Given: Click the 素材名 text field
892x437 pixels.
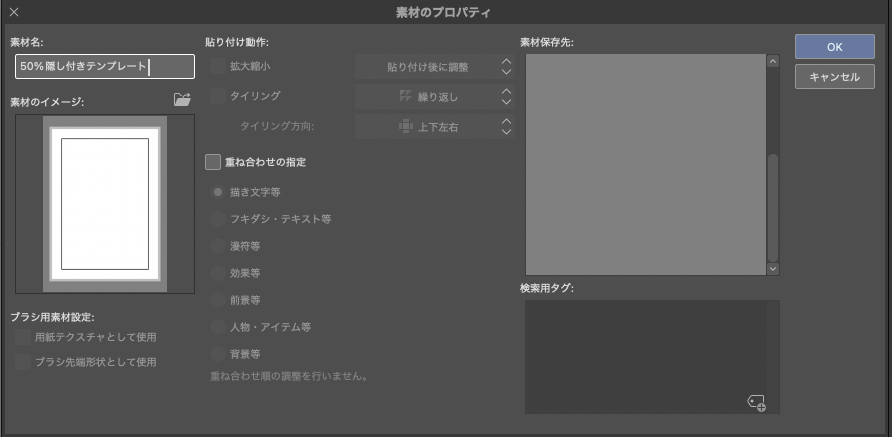Looking at the screenshot, I should (105, 67).
